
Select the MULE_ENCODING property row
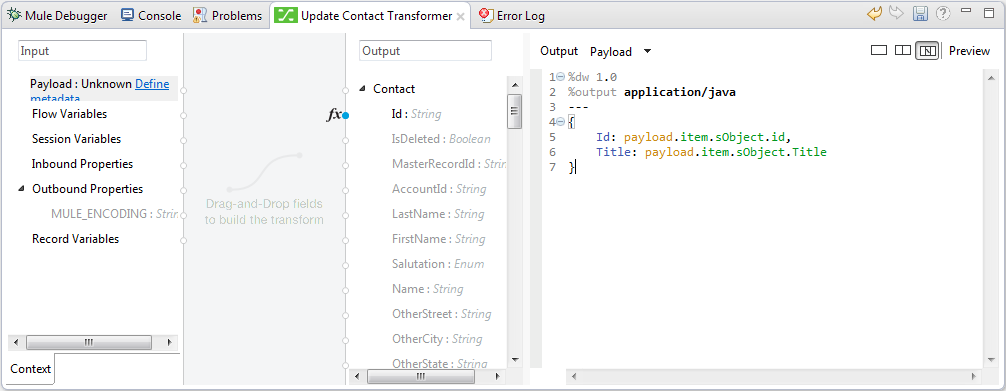pyautogui.click(x=114, y=214)
